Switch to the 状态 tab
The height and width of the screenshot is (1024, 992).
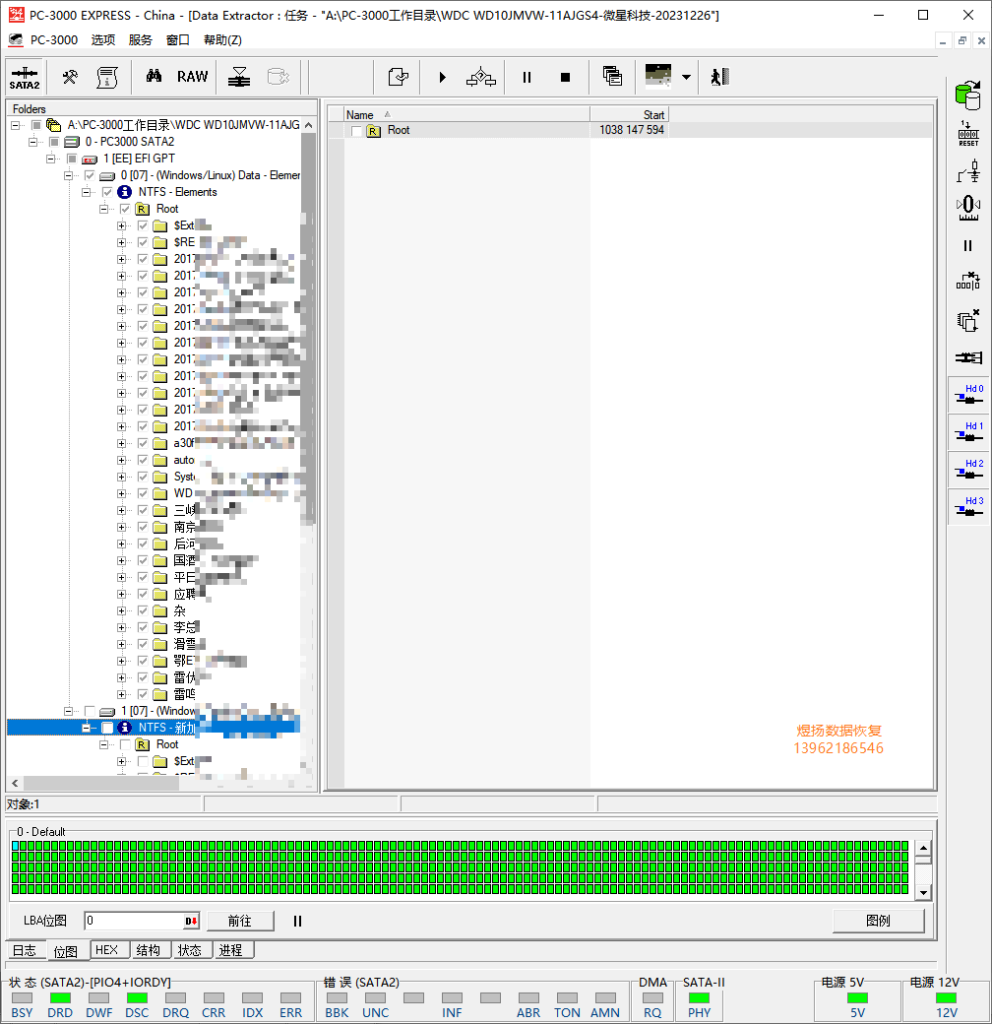190,950
